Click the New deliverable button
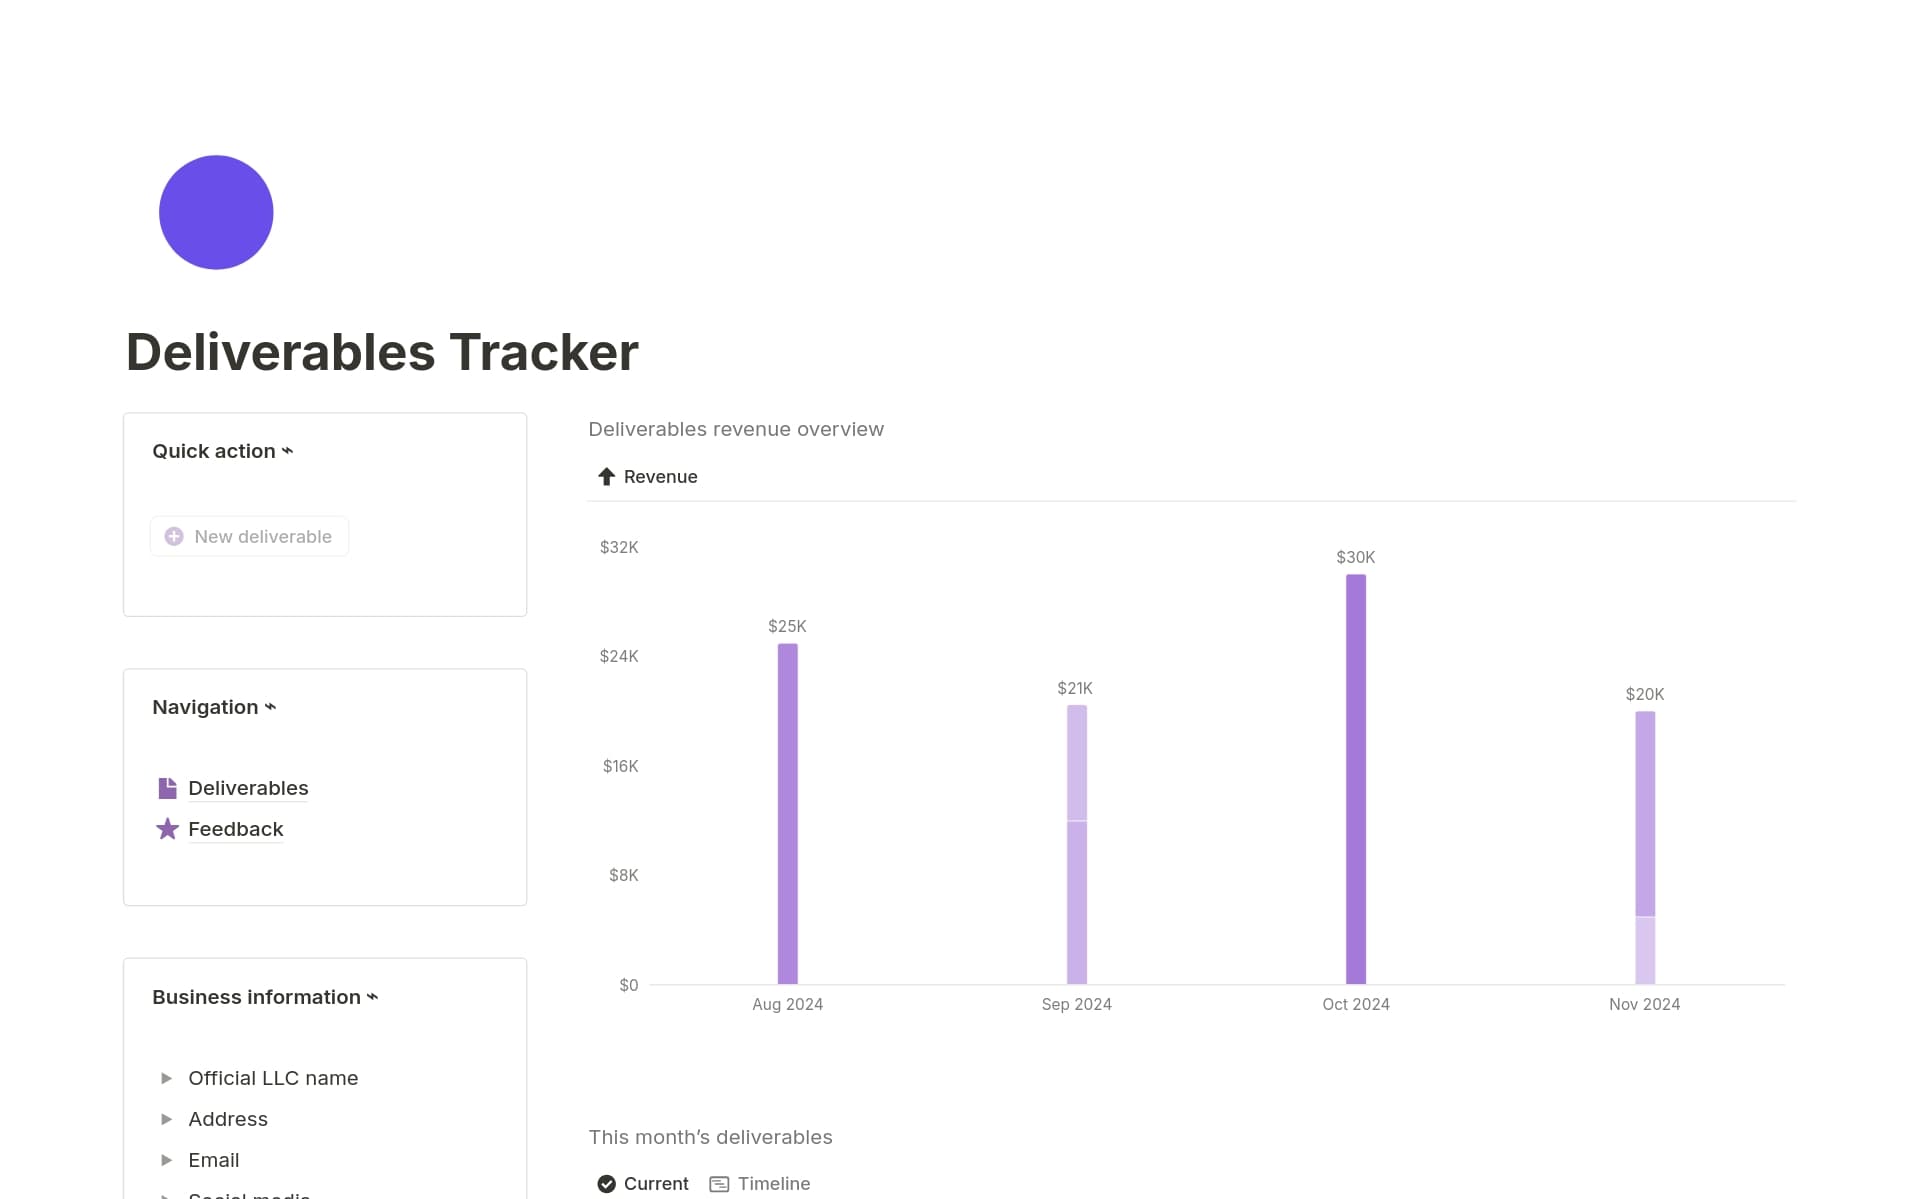The image size is (1920, 1199). pyautogui.click(x=249, y=536)
